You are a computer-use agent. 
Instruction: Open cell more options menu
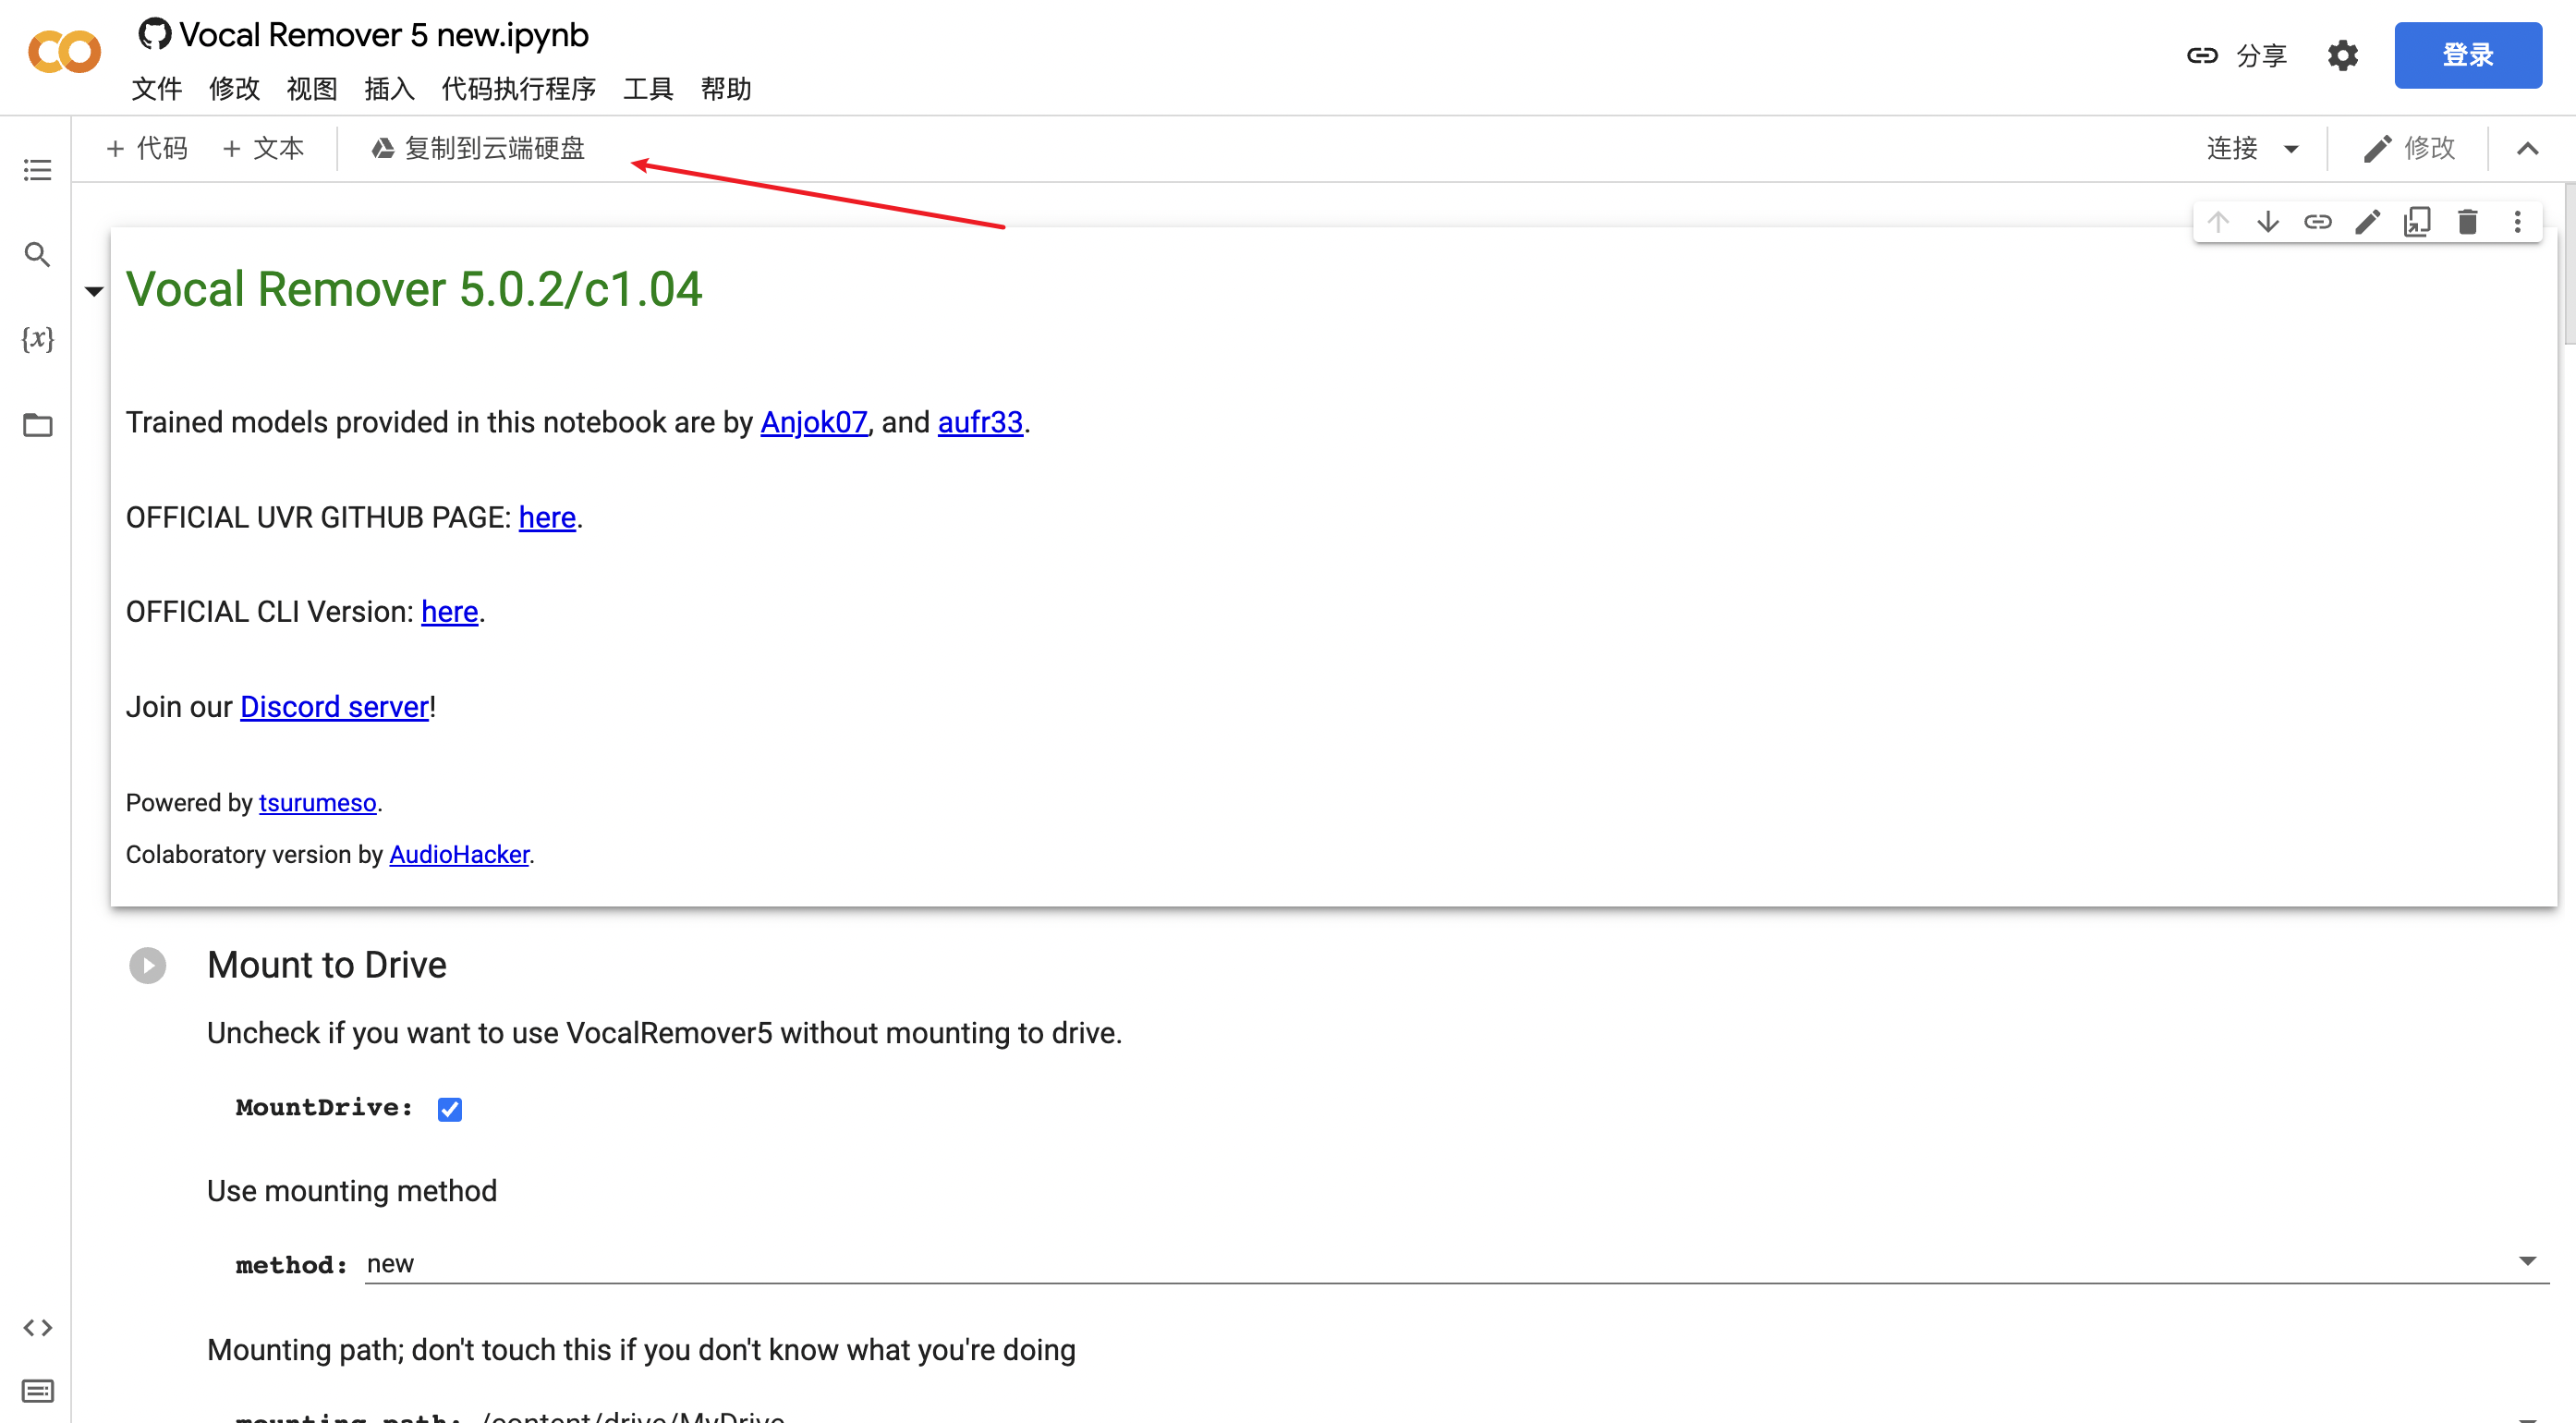(x=2517, y=222)
